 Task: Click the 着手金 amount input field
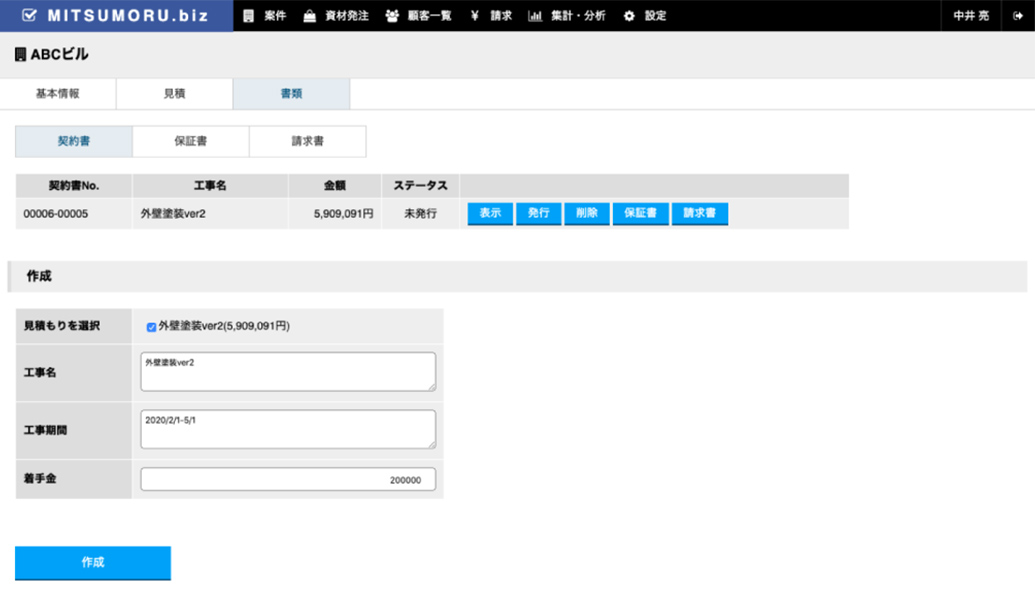288,480
